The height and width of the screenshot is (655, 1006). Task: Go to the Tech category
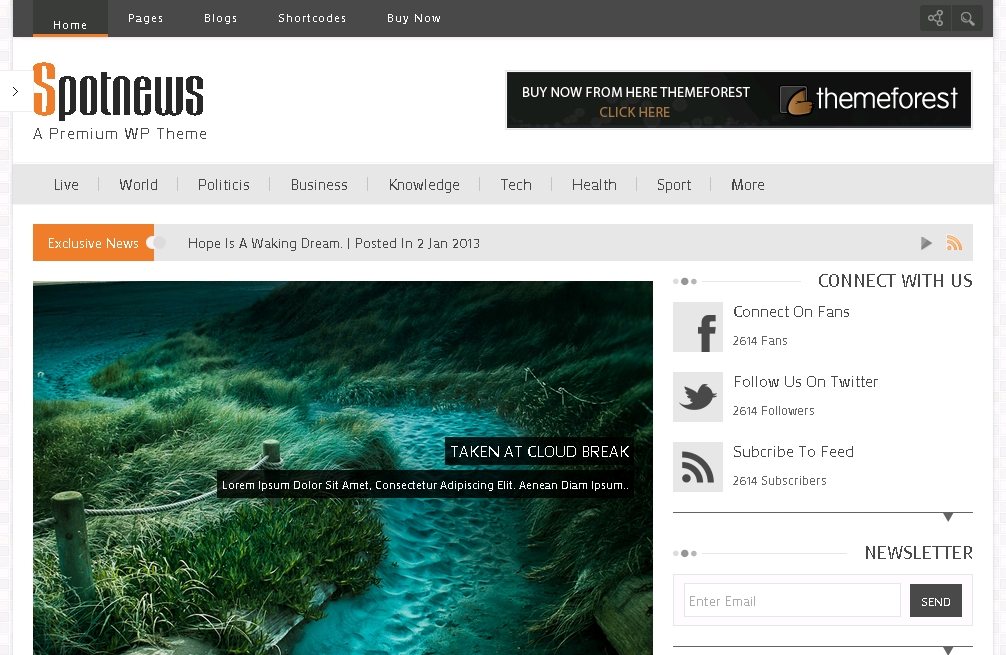[516, 185]
